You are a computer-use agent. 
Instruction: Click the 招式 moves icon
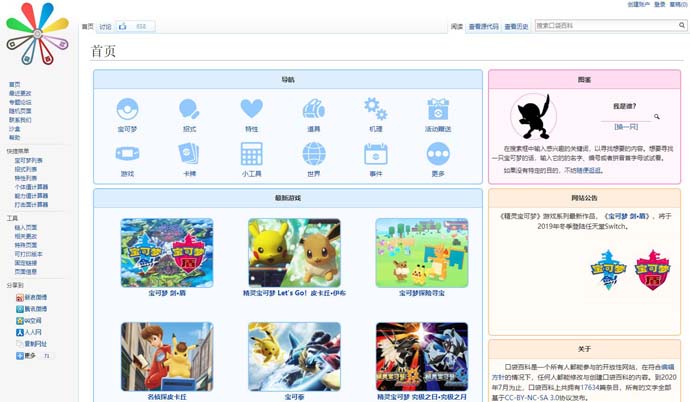(x=189, y=109)
